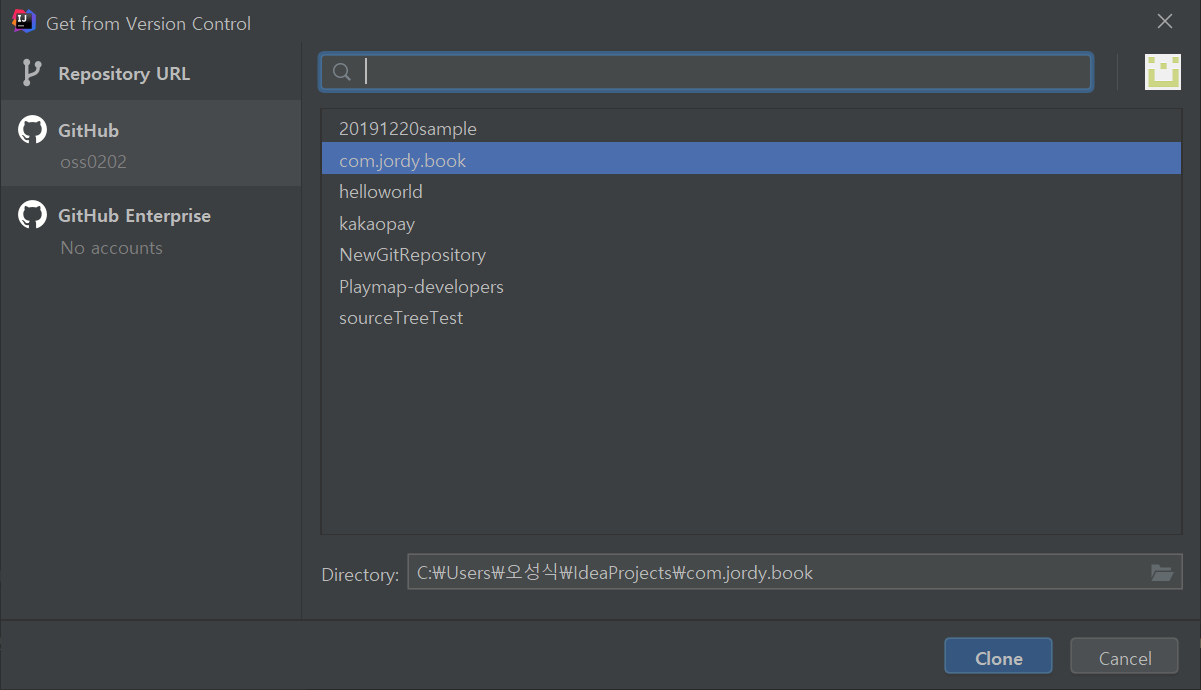Select NewGitRepository in the list
Screen dimensions: 1201x690
tap(751, 254)
